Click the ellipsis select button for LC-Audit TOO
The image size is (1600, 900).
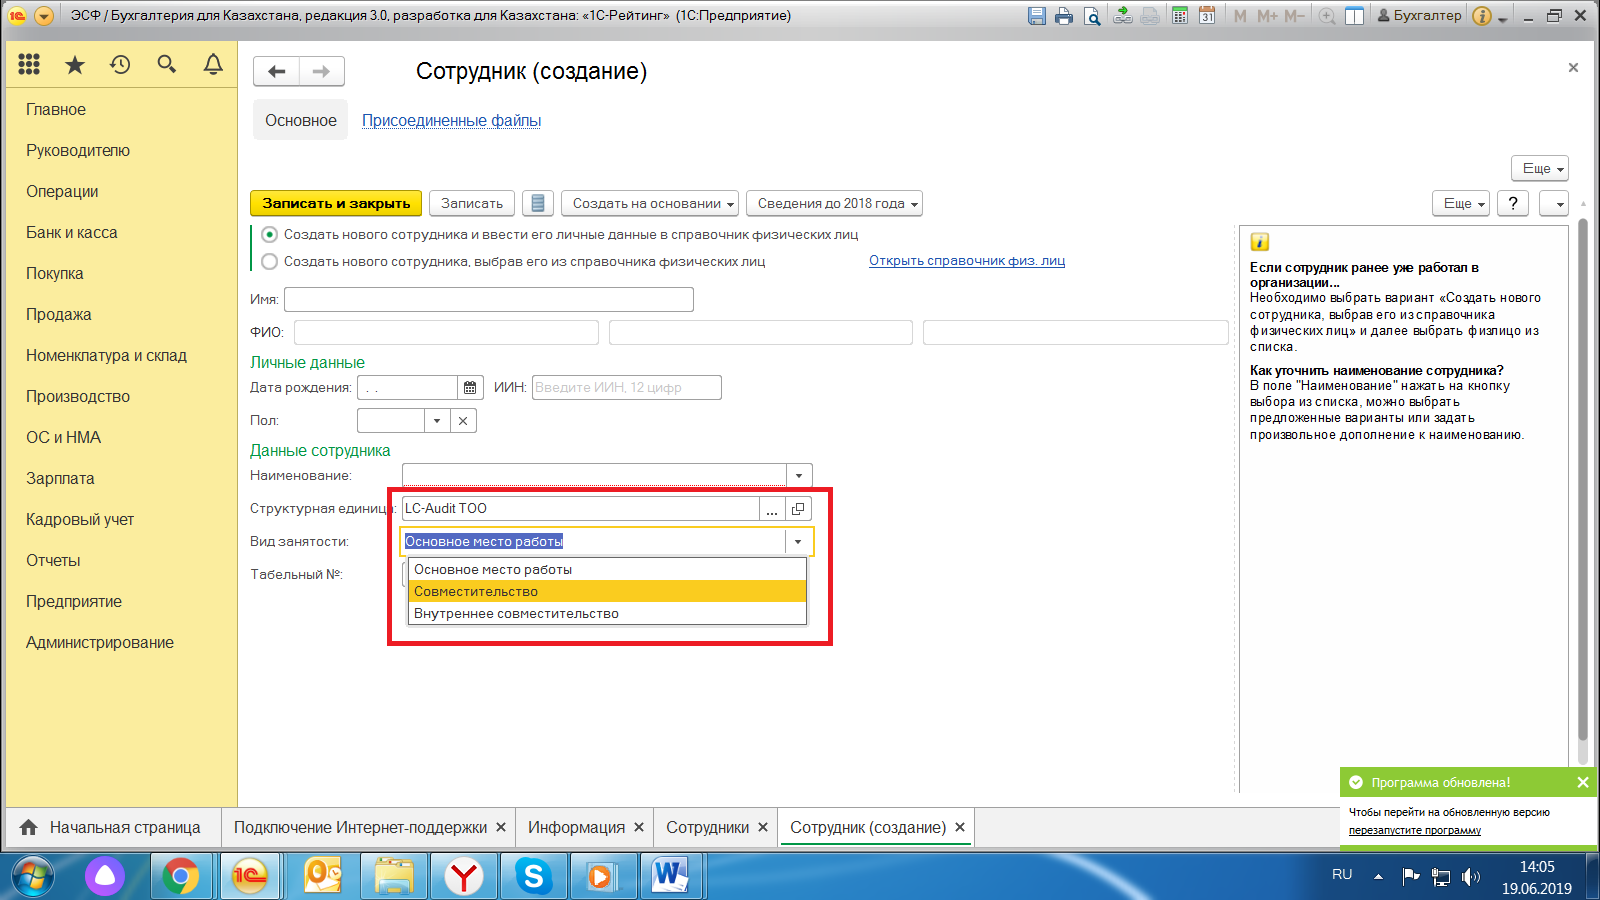point(772,509)
